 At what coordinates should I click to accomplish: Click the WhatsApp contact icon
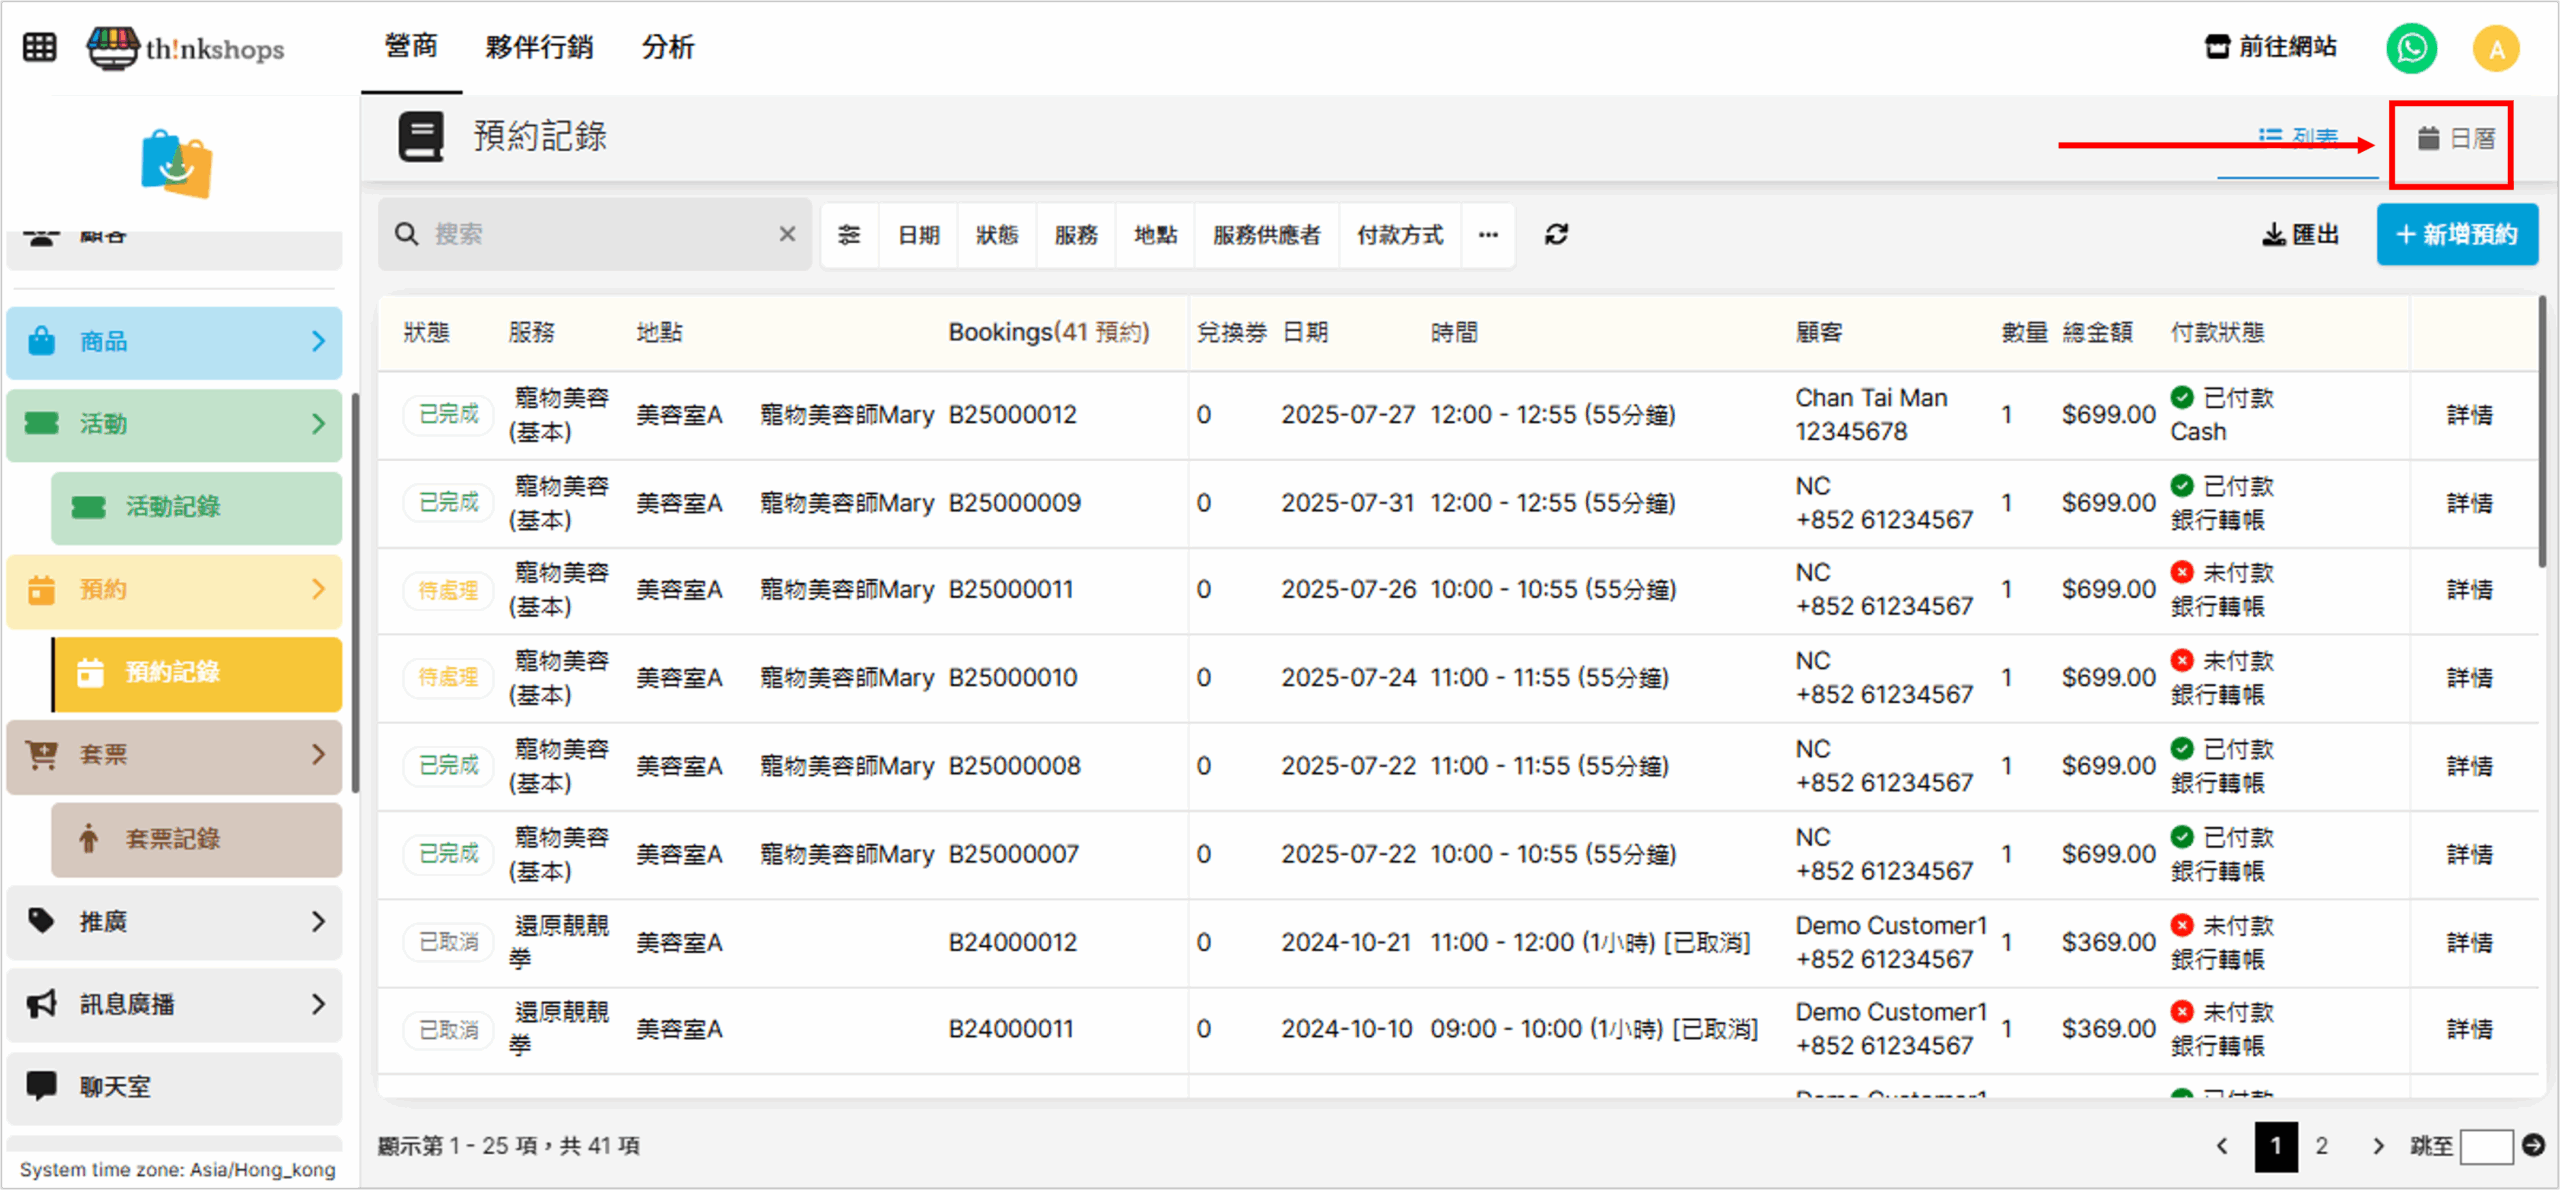pyautogui.click(x=2411, y=48)
